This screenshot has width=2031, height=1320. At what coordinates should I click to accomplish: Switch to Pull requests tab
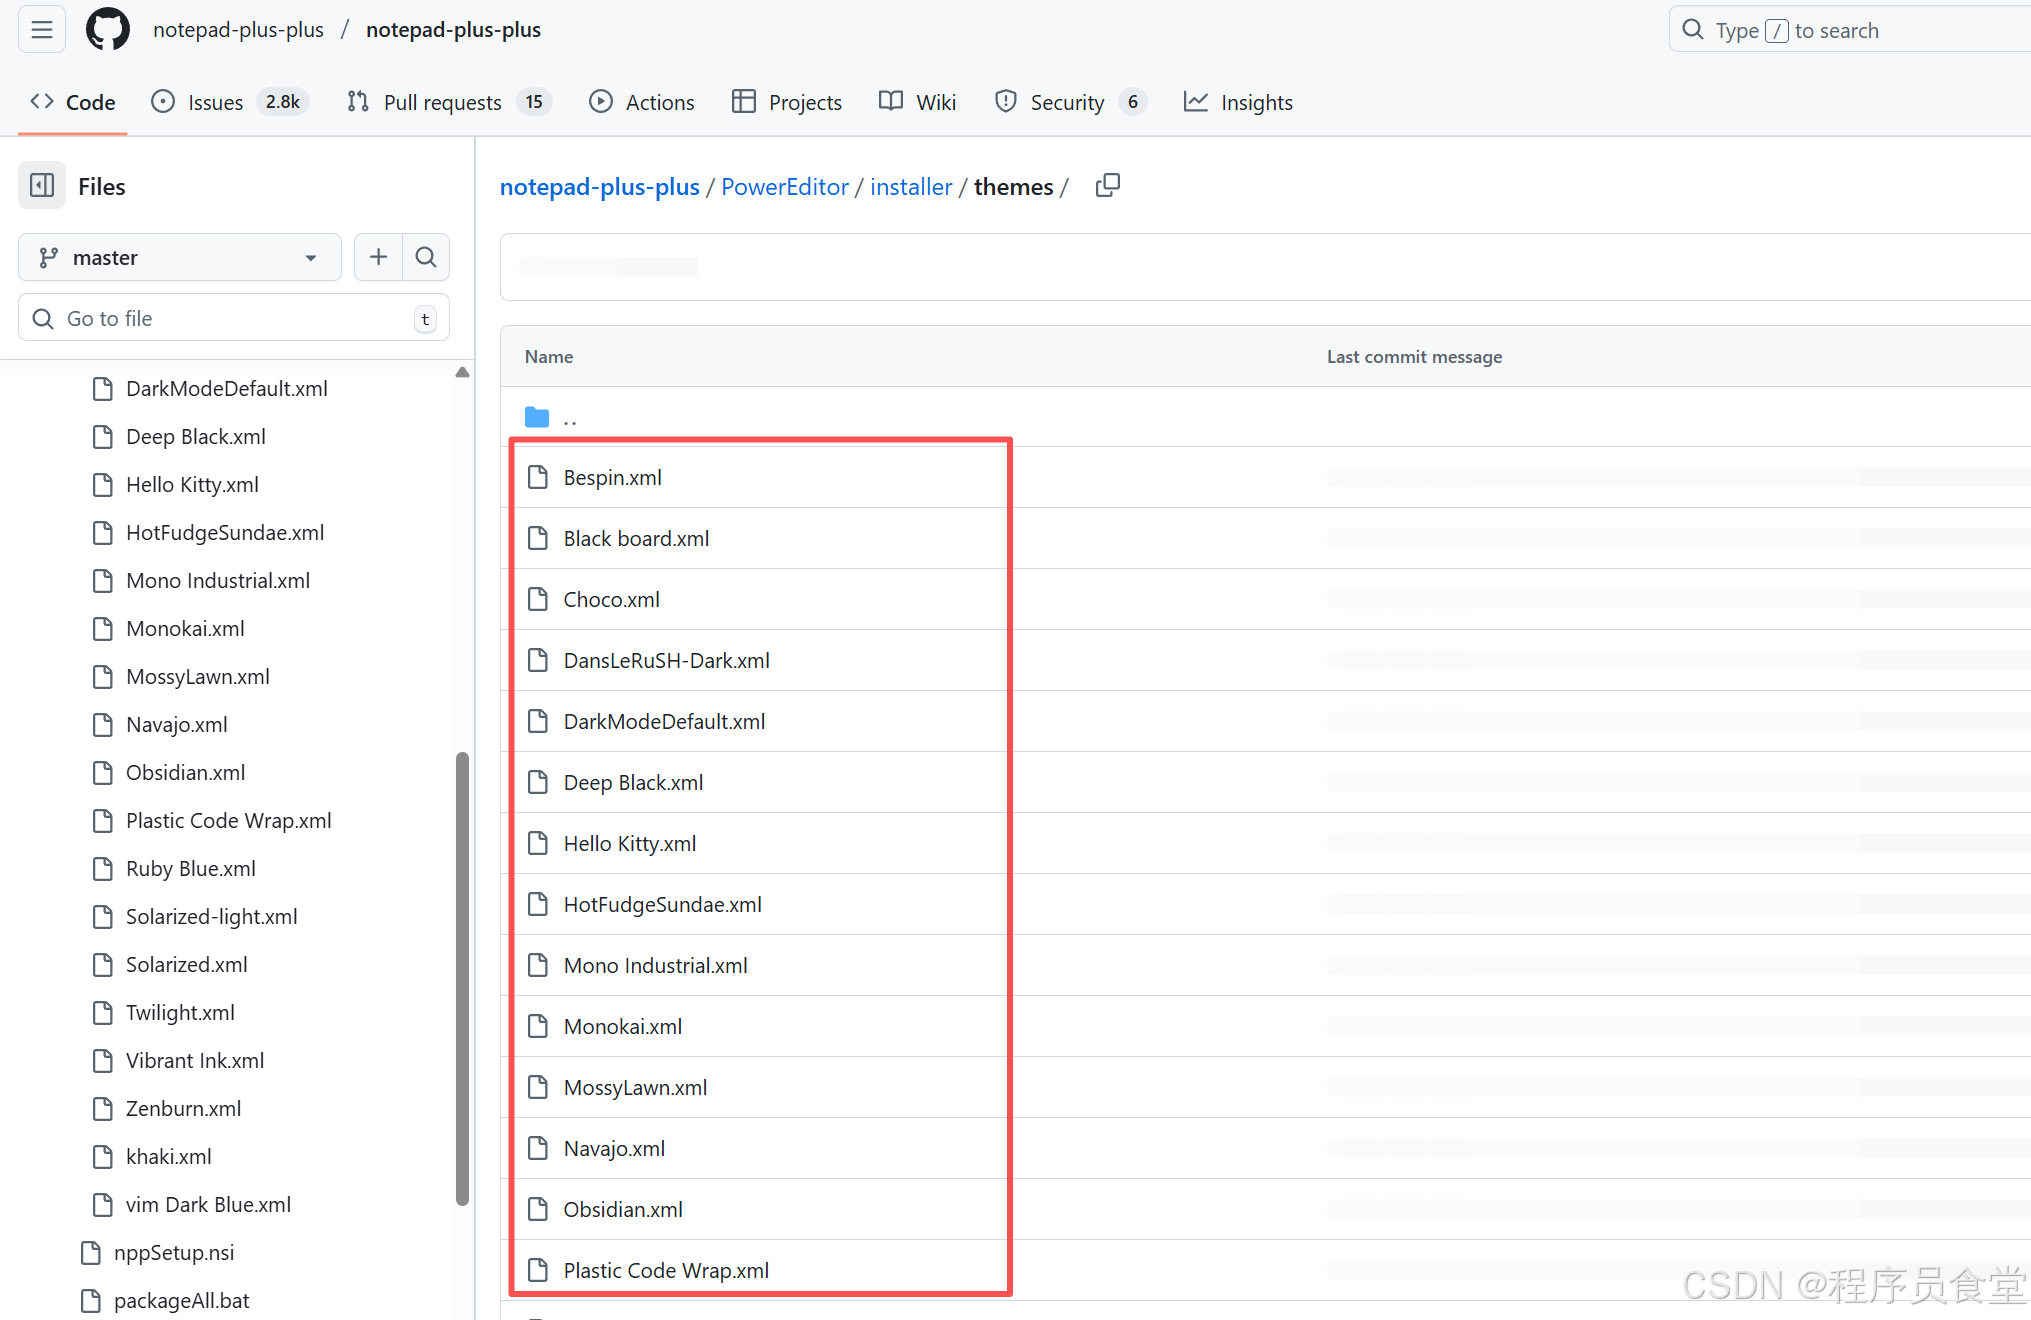[x=442, y=102]
